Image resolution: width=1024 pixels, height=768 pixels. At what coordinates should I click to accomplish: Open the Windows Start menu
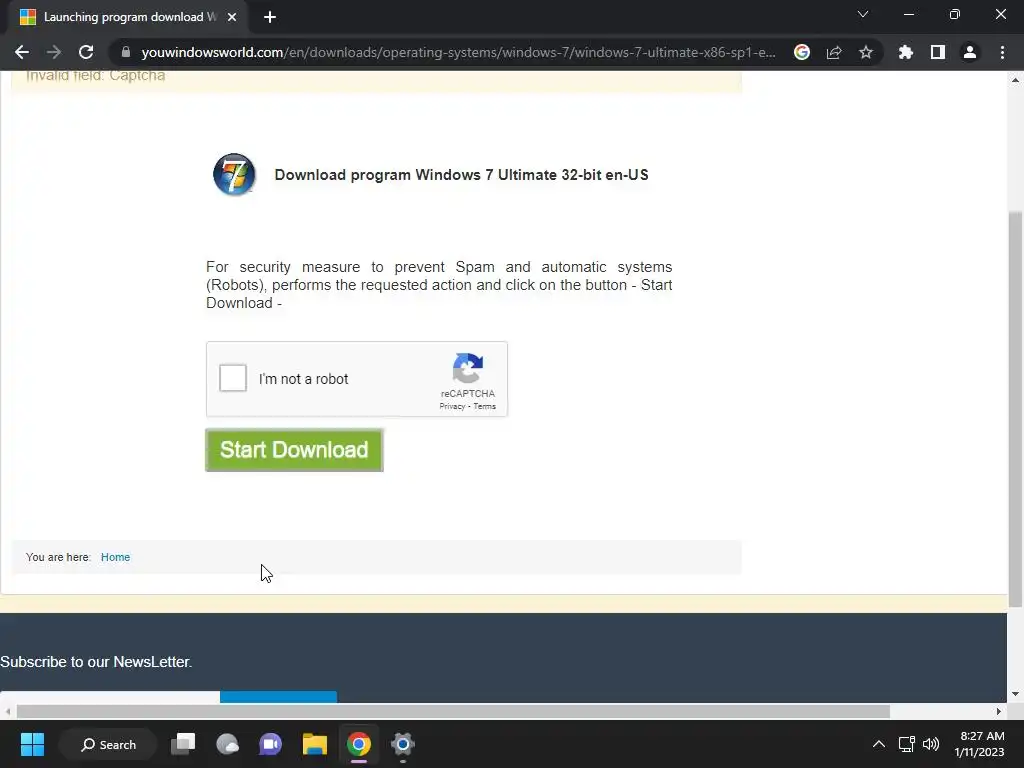tap(32, 744)
